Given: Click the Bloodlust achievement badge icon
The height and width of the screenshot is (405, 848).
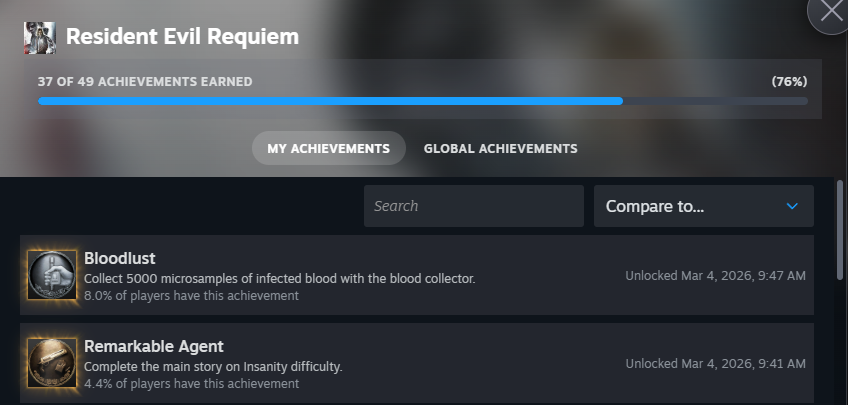Looking at the screenshot, I should (52, 275).
